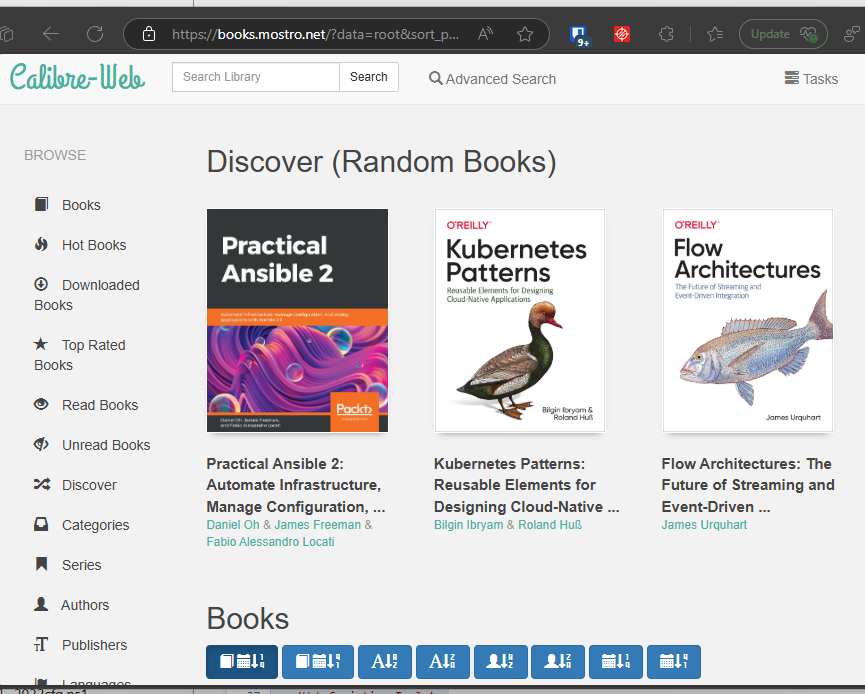Open author Daniel Oh
865x694 pixels.
(x=233, y=525)
